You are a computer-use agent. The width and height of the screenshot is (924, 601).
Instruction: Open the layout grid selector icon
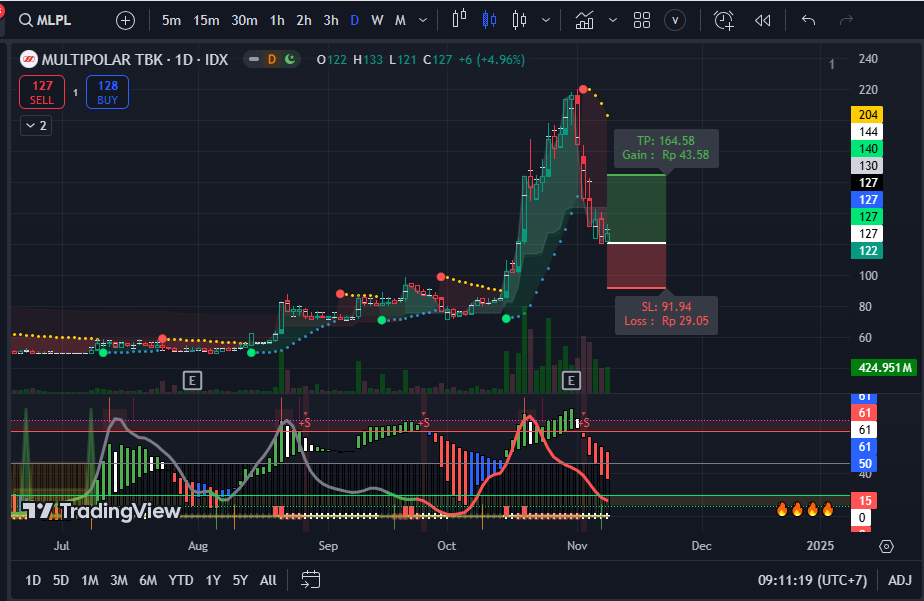tap(642, 21)
